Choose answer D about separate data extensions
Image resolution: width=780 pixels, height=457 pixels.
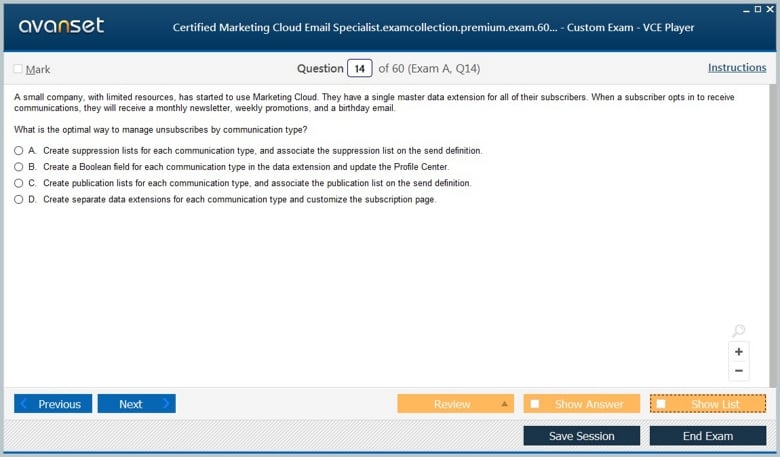(x=18, y=199)
